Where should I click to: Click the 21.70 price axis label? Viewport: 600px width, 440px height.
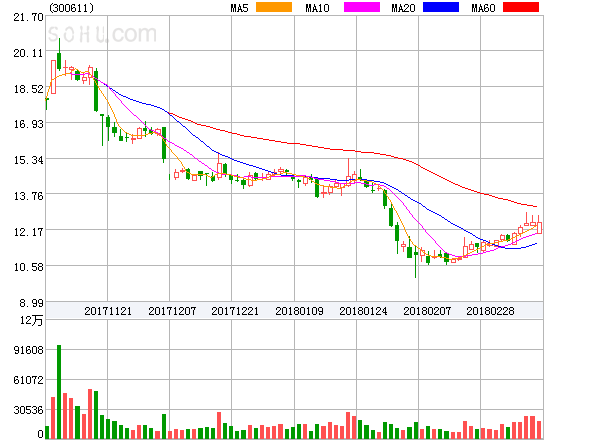[x=28, y=18]
